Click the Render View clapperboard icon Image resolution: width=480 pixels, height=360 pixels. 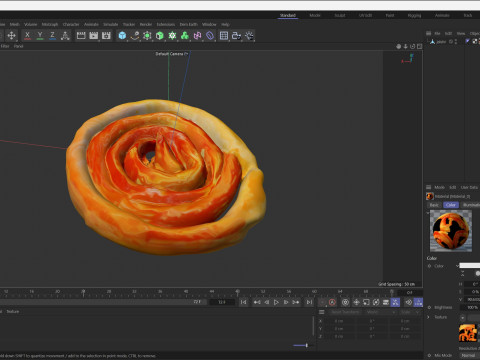coord(81,35)
